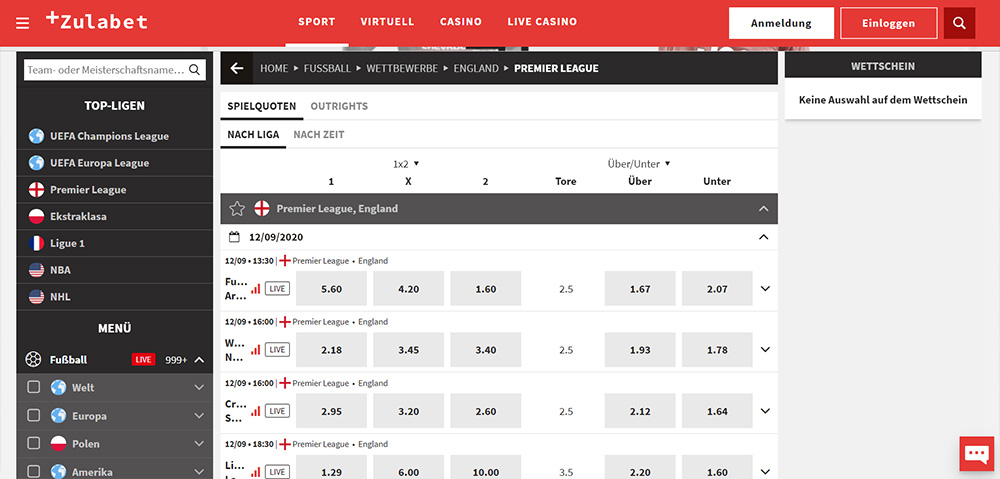Select the SPIELQUOTEN tab

click(261, 107)
